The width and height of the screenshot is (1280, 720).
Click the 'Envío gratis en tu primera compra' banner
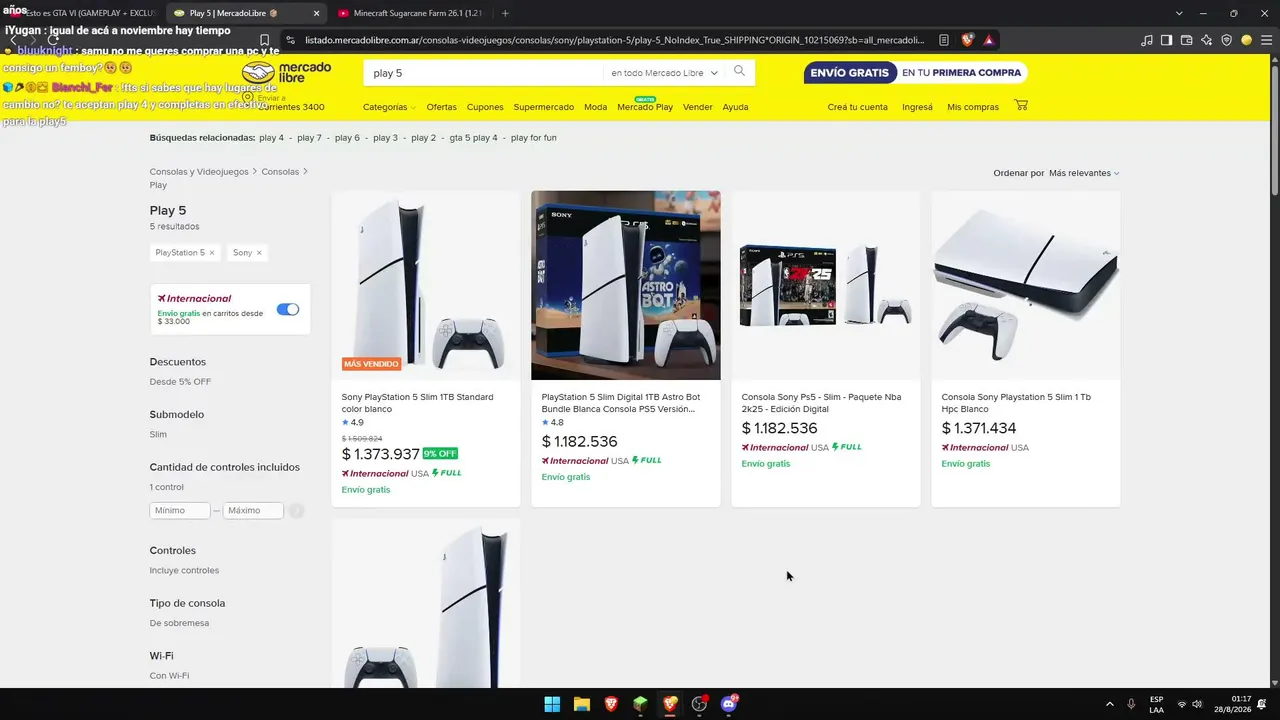tap(915, 73)
